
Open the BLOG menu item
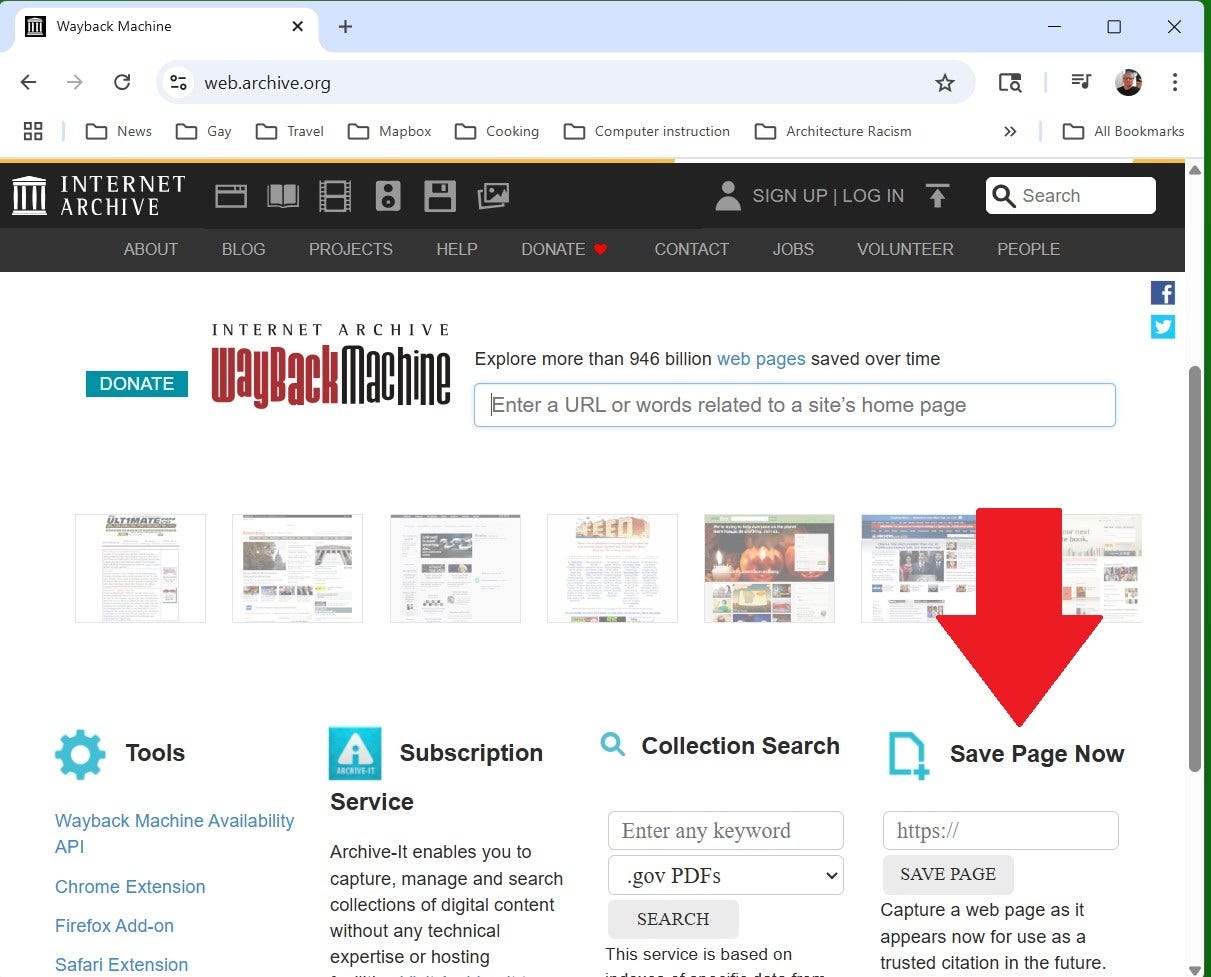tap(244, 250)
